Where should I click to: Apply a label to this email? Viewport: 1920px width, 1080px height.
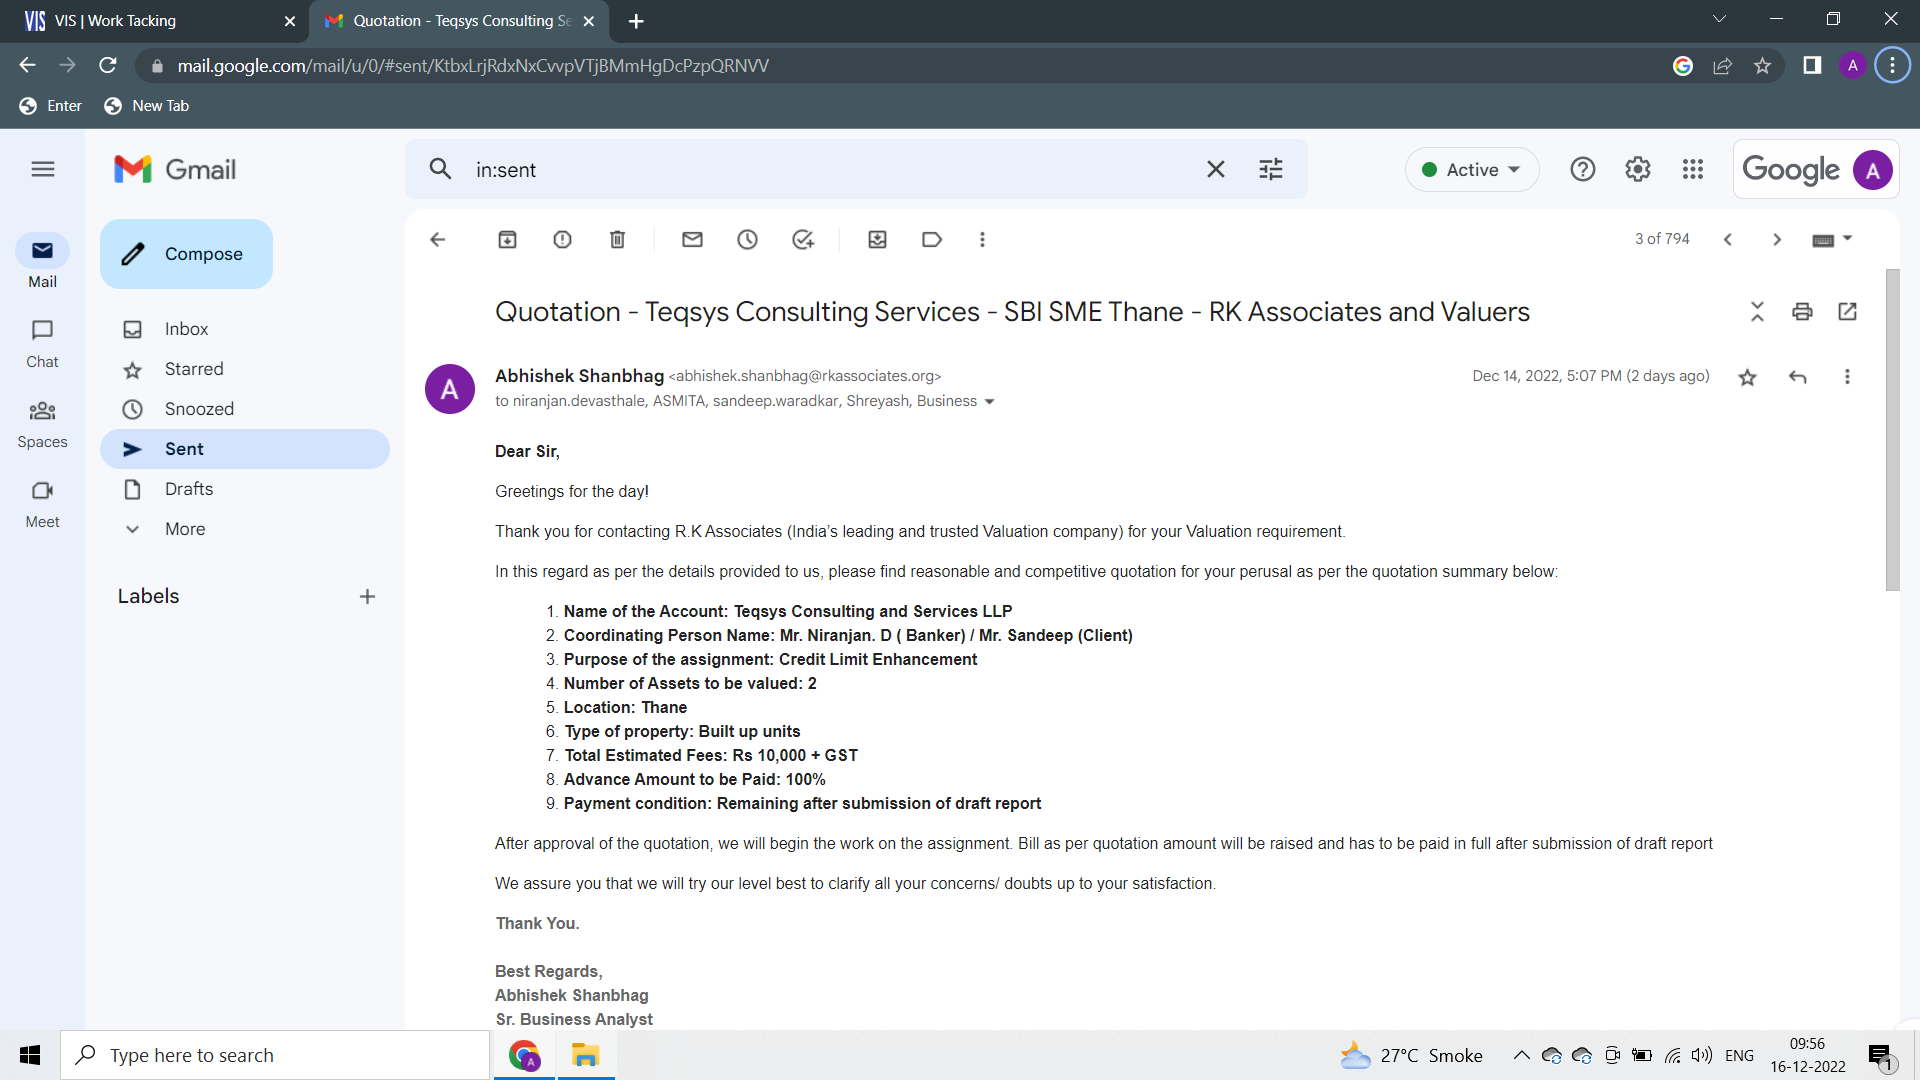pyautogui.click(x=932, y=239)
